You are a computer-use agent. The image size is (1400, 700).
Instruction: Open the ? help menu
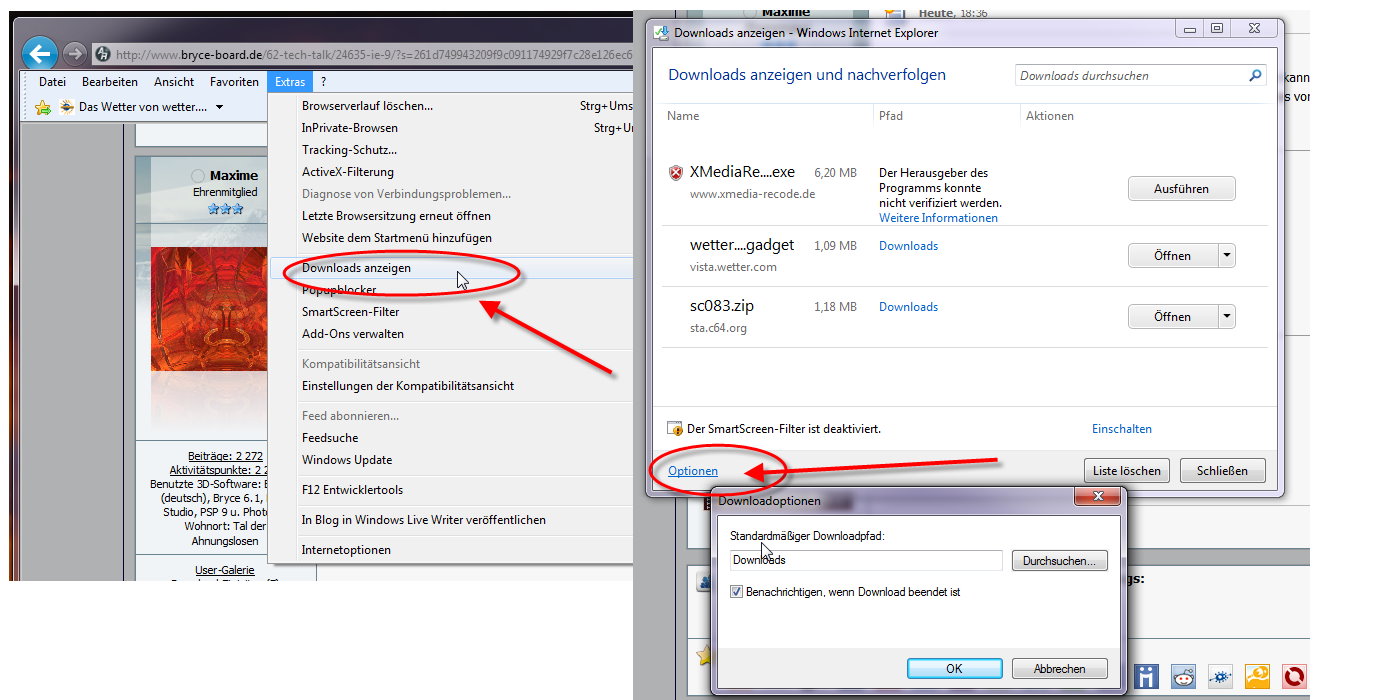(323, 82)
